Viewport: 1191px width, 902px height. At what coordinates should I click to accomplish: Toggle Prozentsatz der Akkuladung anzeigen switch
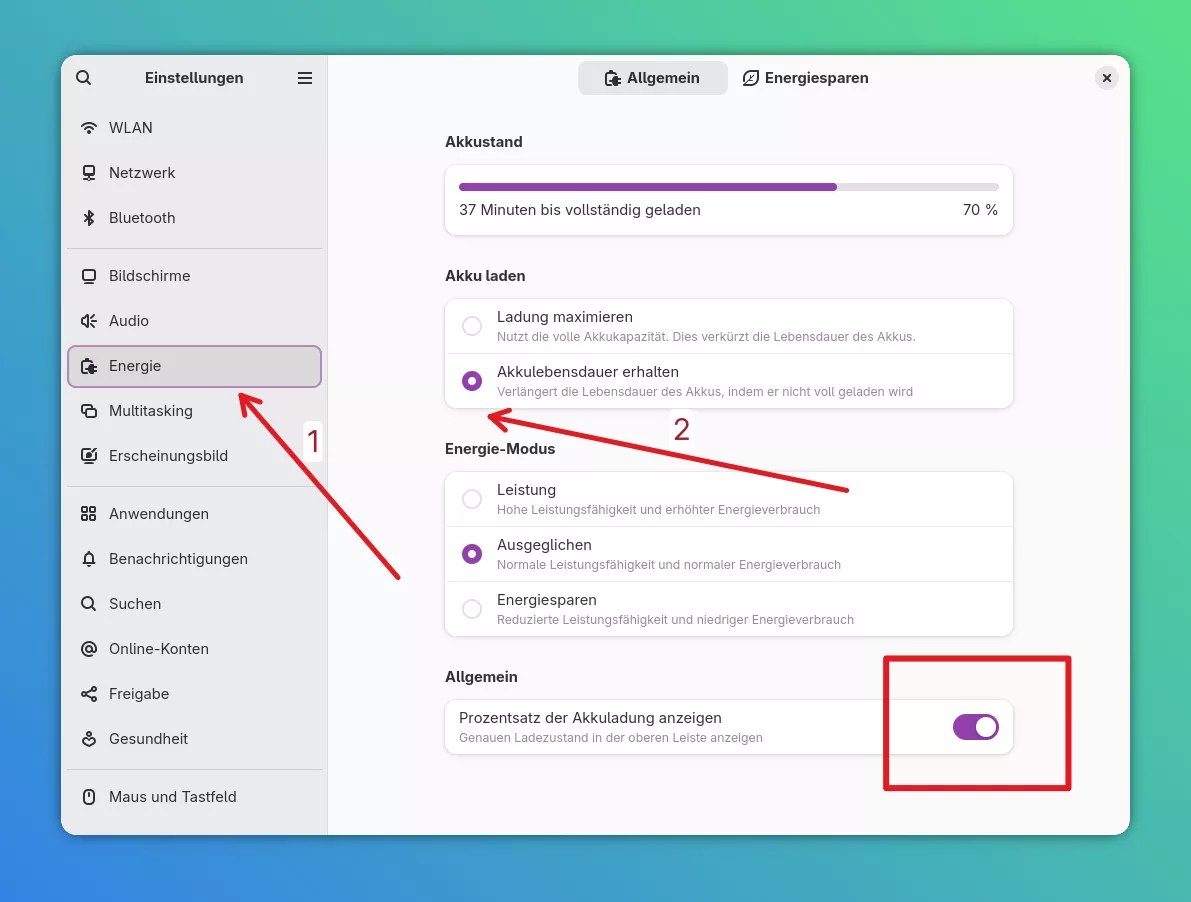[975, 727]
